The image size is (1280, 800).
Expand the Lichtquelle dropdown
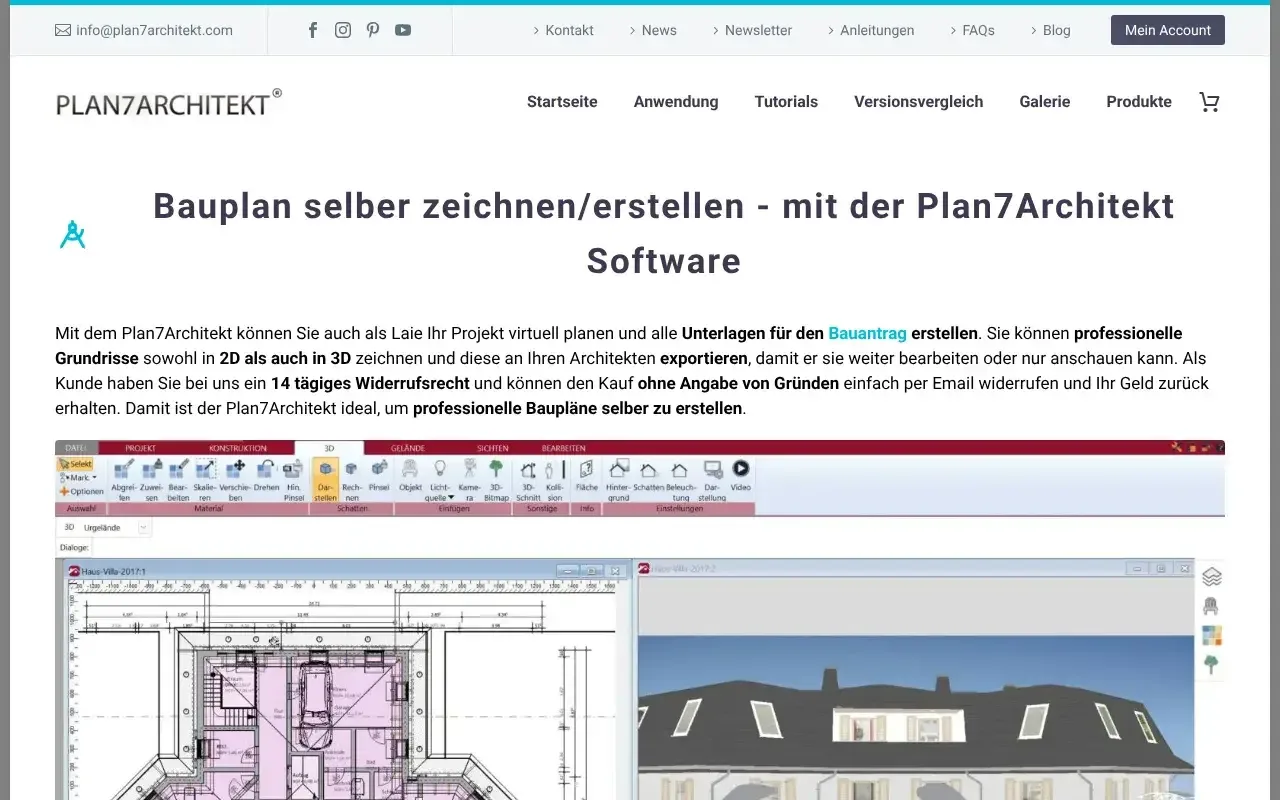click(449, 495)
